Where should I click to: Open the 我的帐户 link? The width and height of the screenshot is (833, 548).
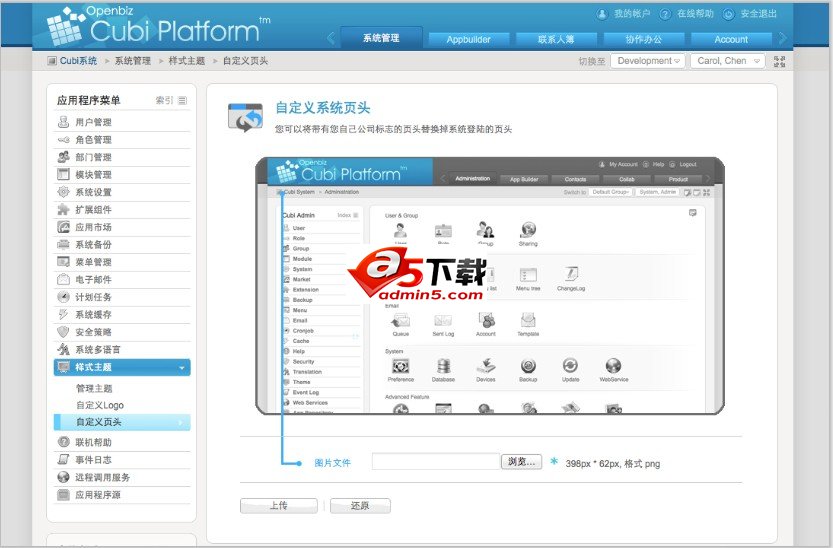point(632,14)
